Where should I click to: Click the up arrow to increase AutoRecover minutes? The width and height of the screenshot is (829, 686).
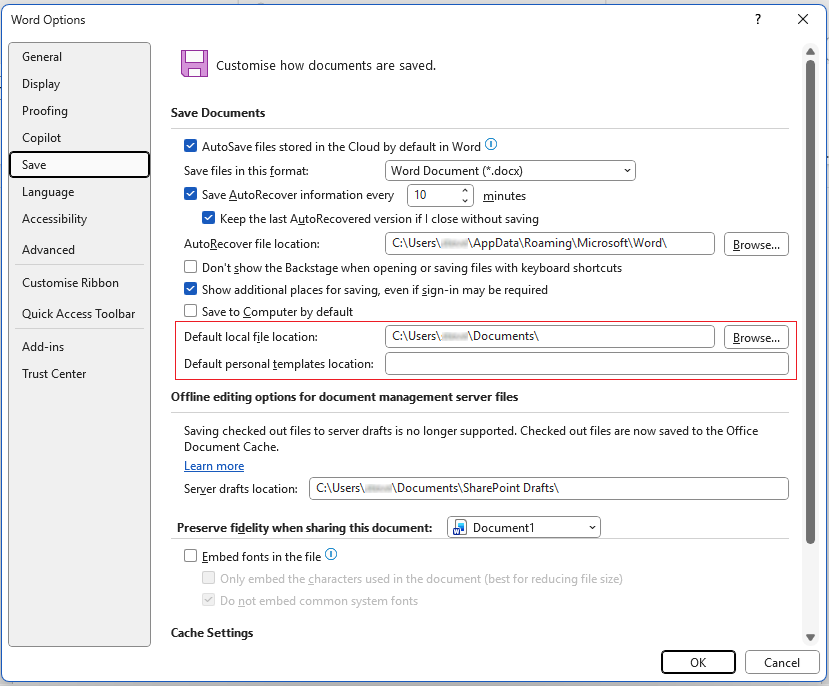click(x=465, y=190)
